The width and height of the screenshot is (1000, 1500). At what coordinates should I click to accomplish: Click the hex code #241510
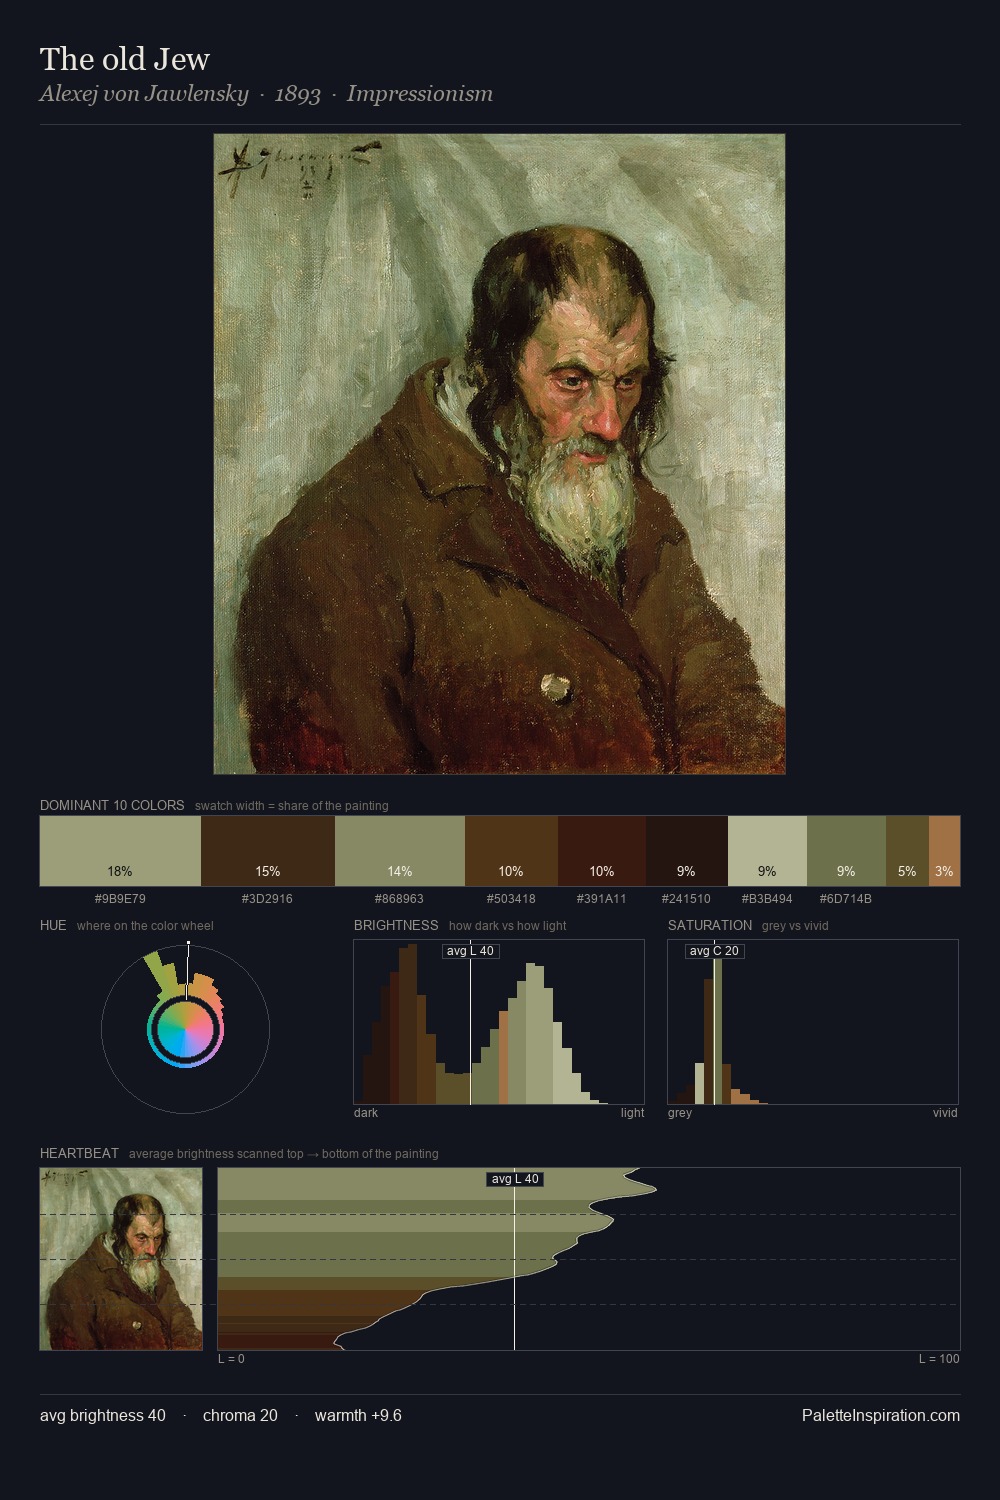pos(686,899)
